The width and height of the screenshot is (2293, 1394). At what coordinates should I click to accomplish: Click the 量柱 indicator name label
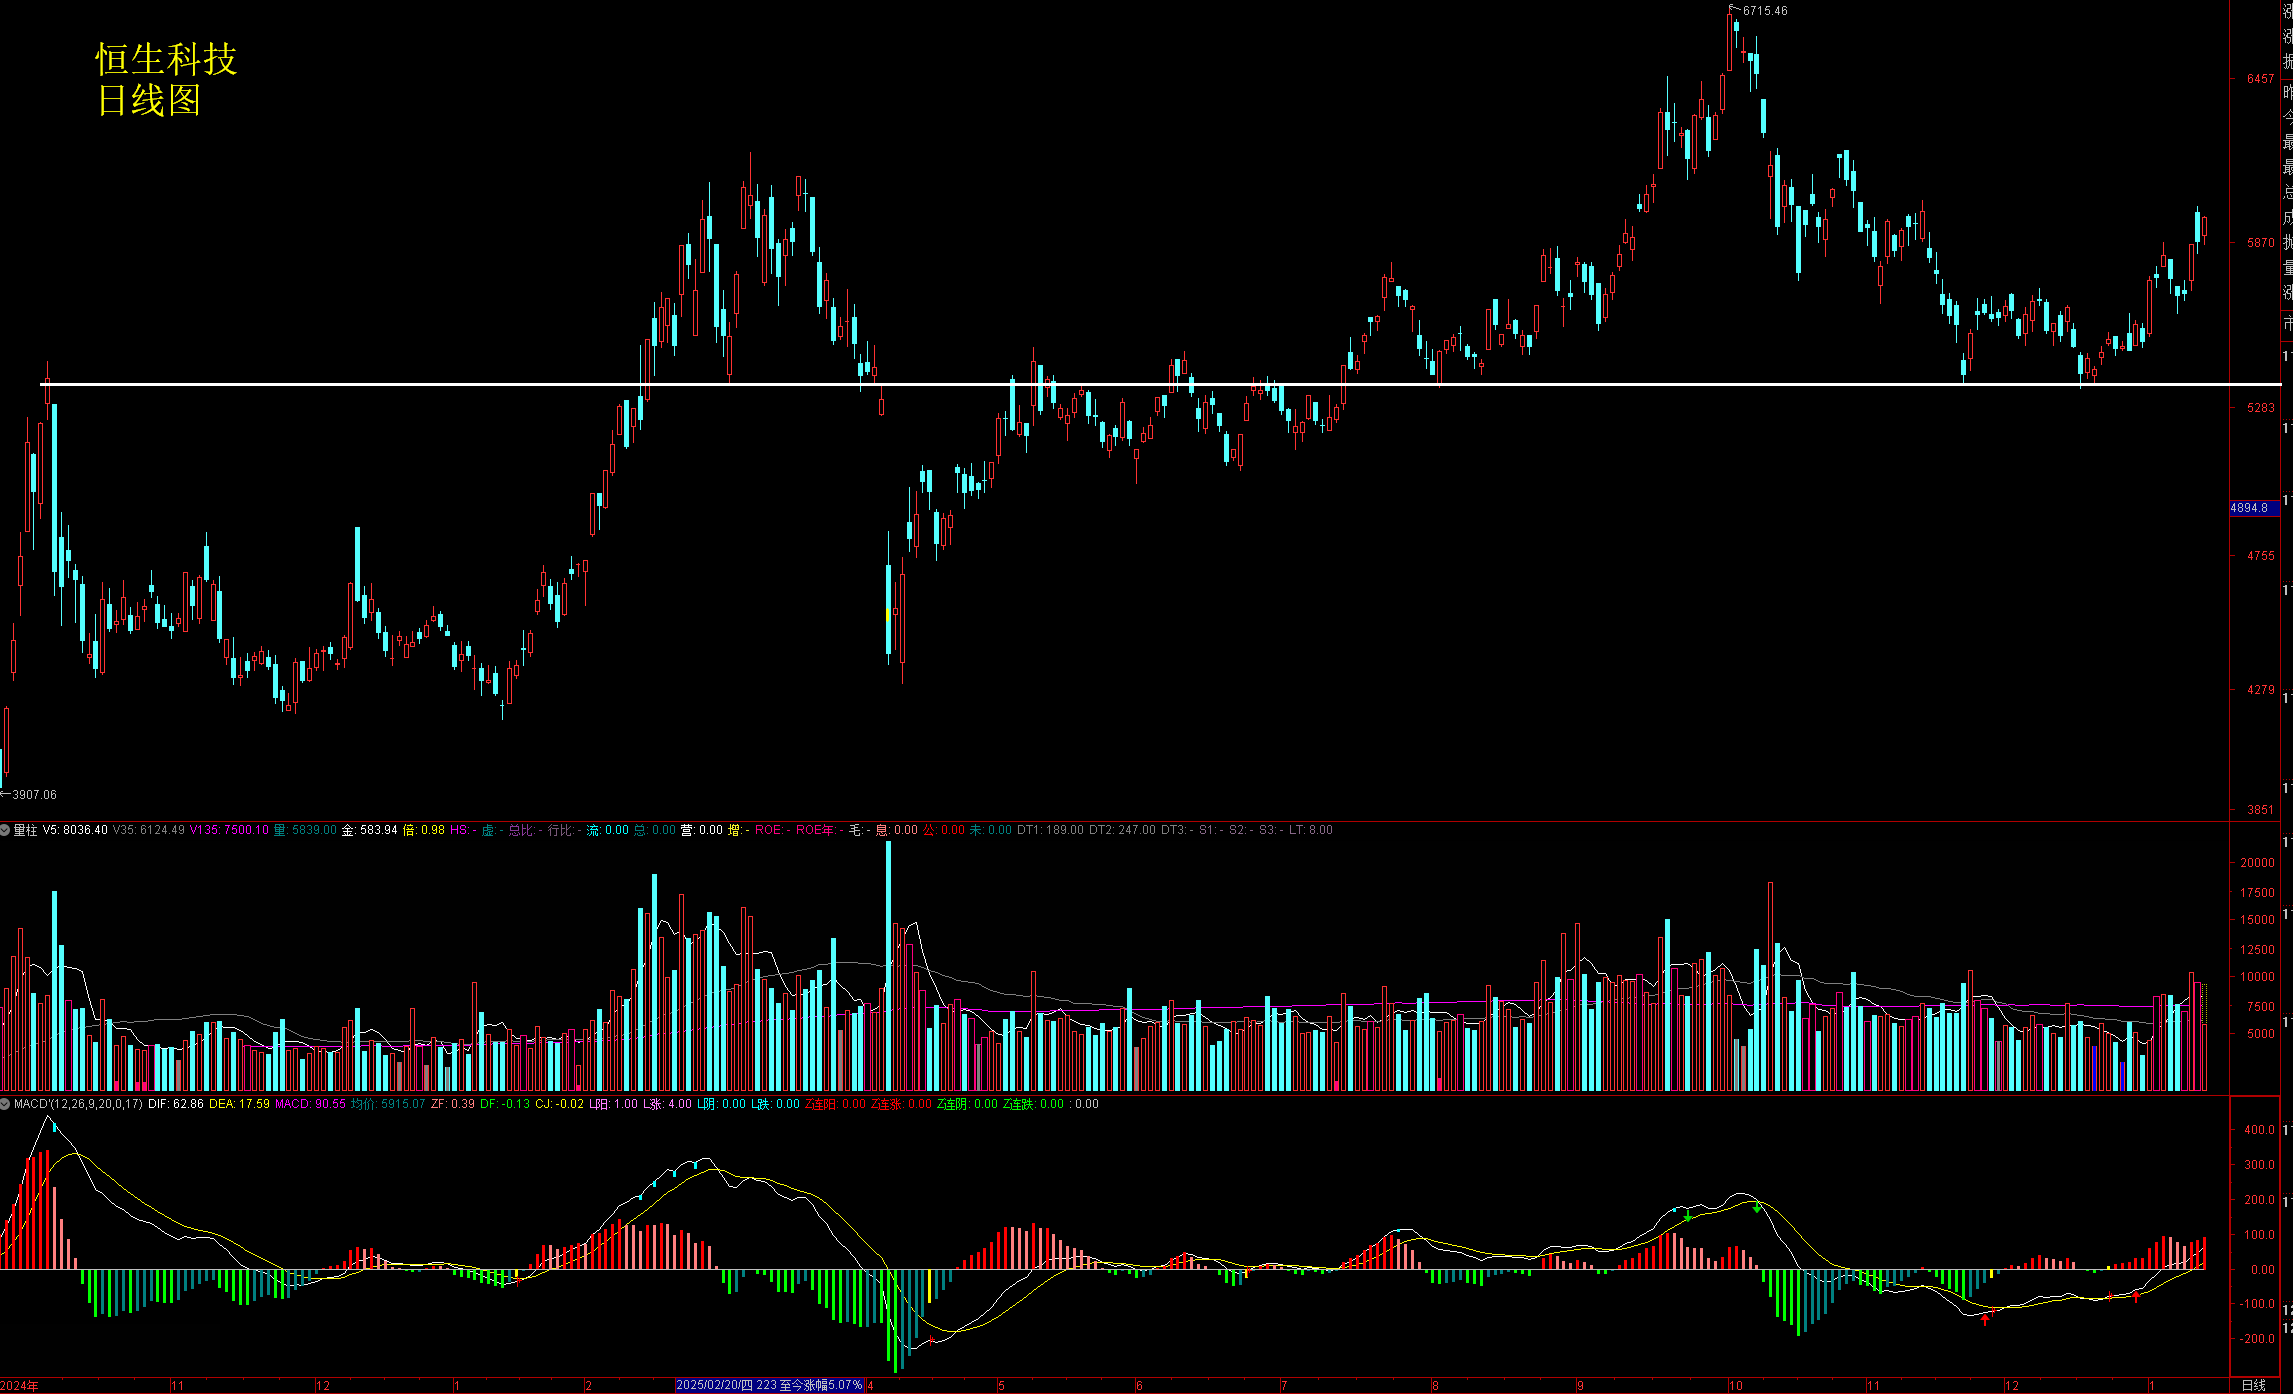[25, 830]
